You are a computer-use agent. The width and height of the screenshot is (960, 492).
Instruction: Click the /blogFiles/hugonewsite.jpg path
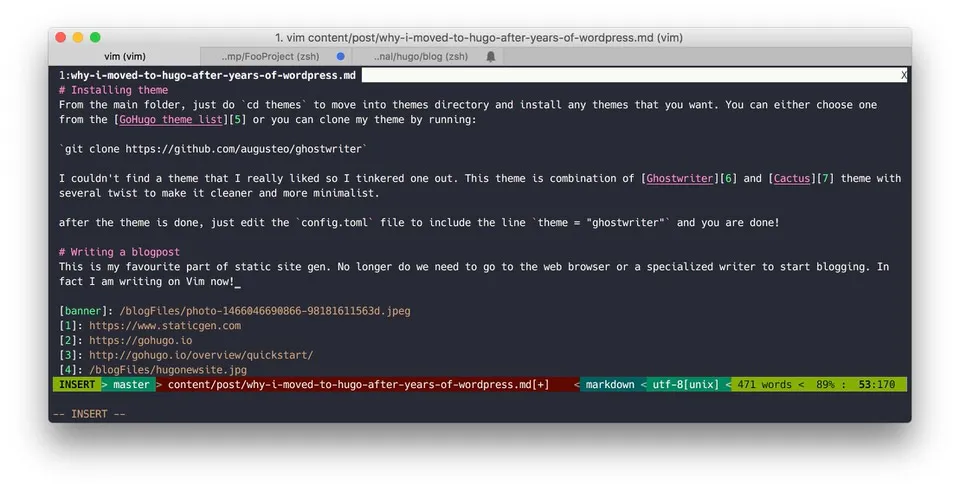[168, 370]
